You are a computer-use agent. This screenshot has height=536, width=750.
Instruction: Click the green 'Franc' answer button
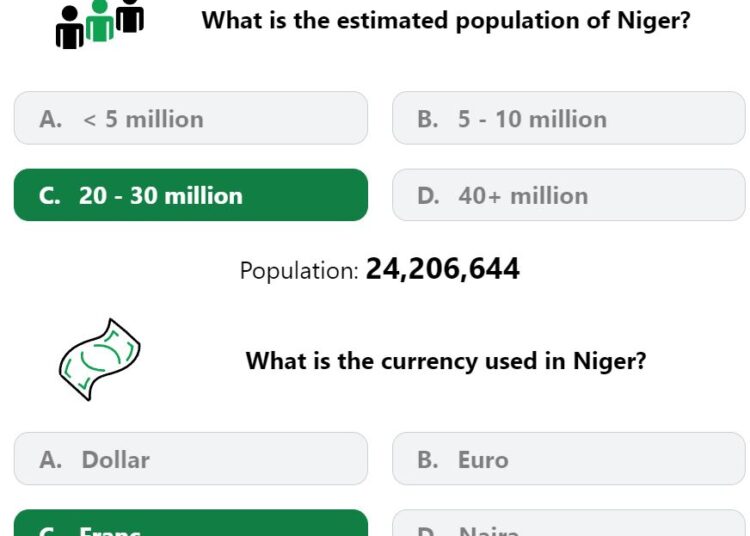[191, 523]
